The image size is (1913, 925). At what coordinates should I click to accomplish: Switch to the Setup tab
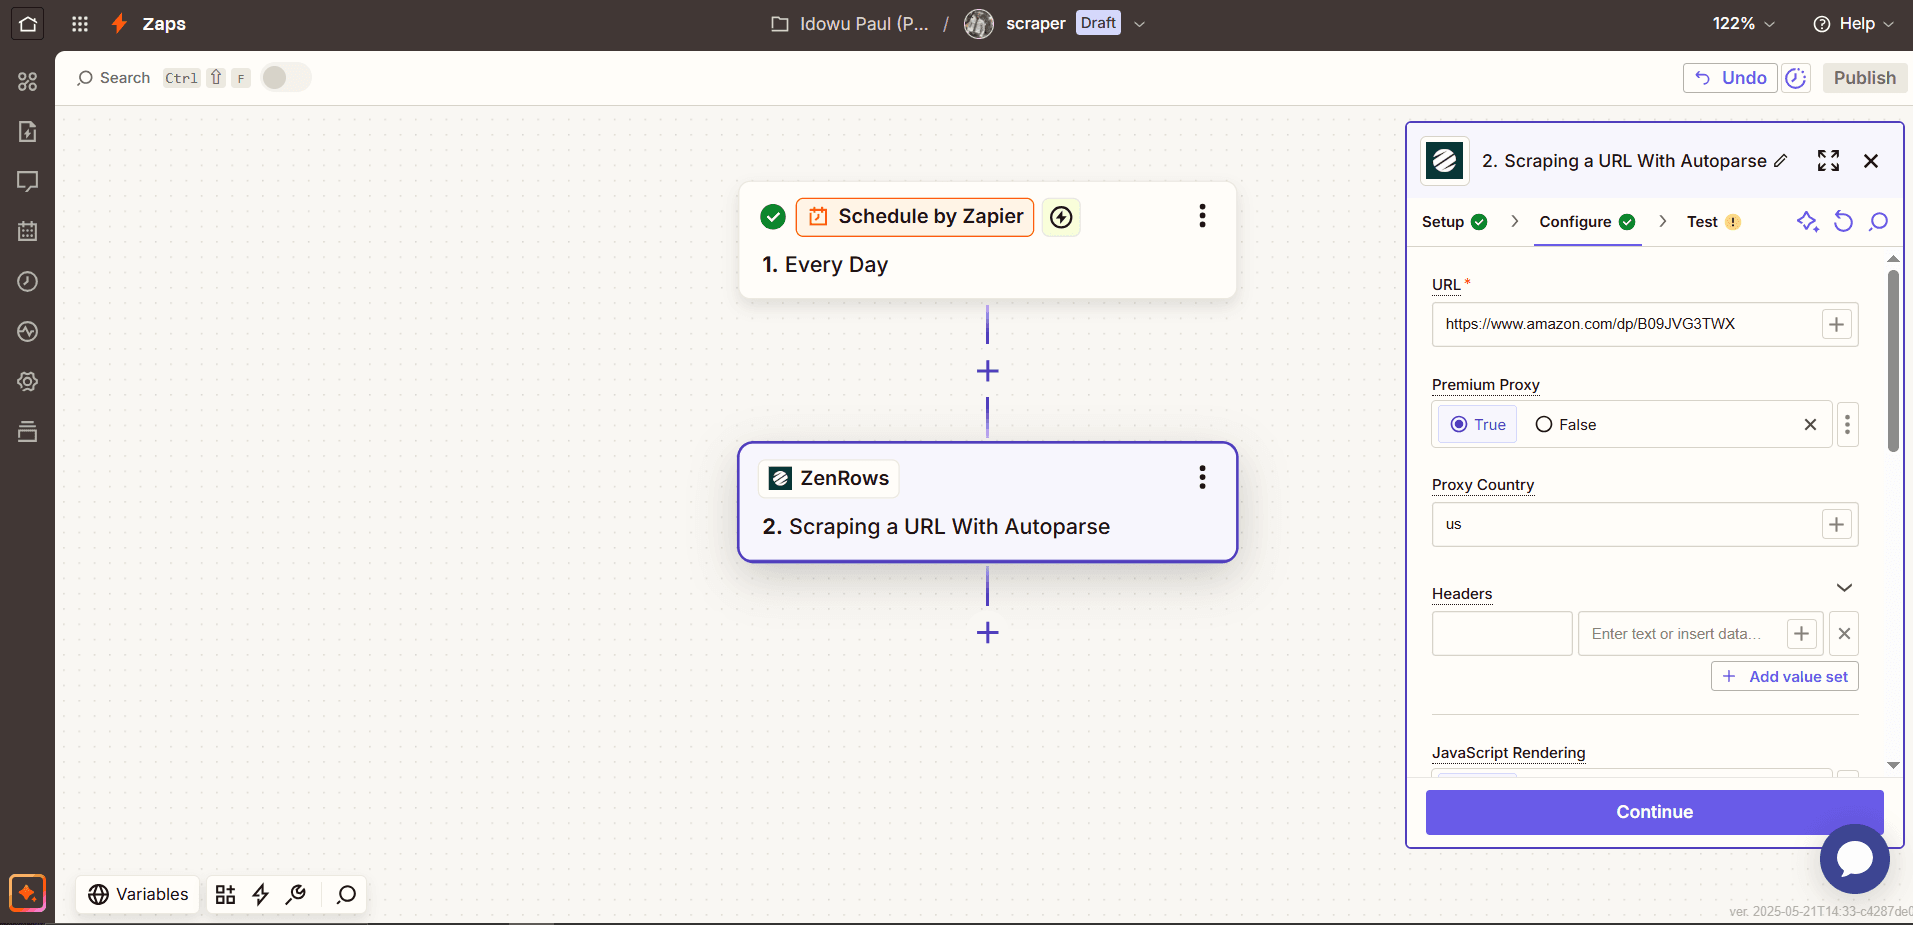[1454, 222]
